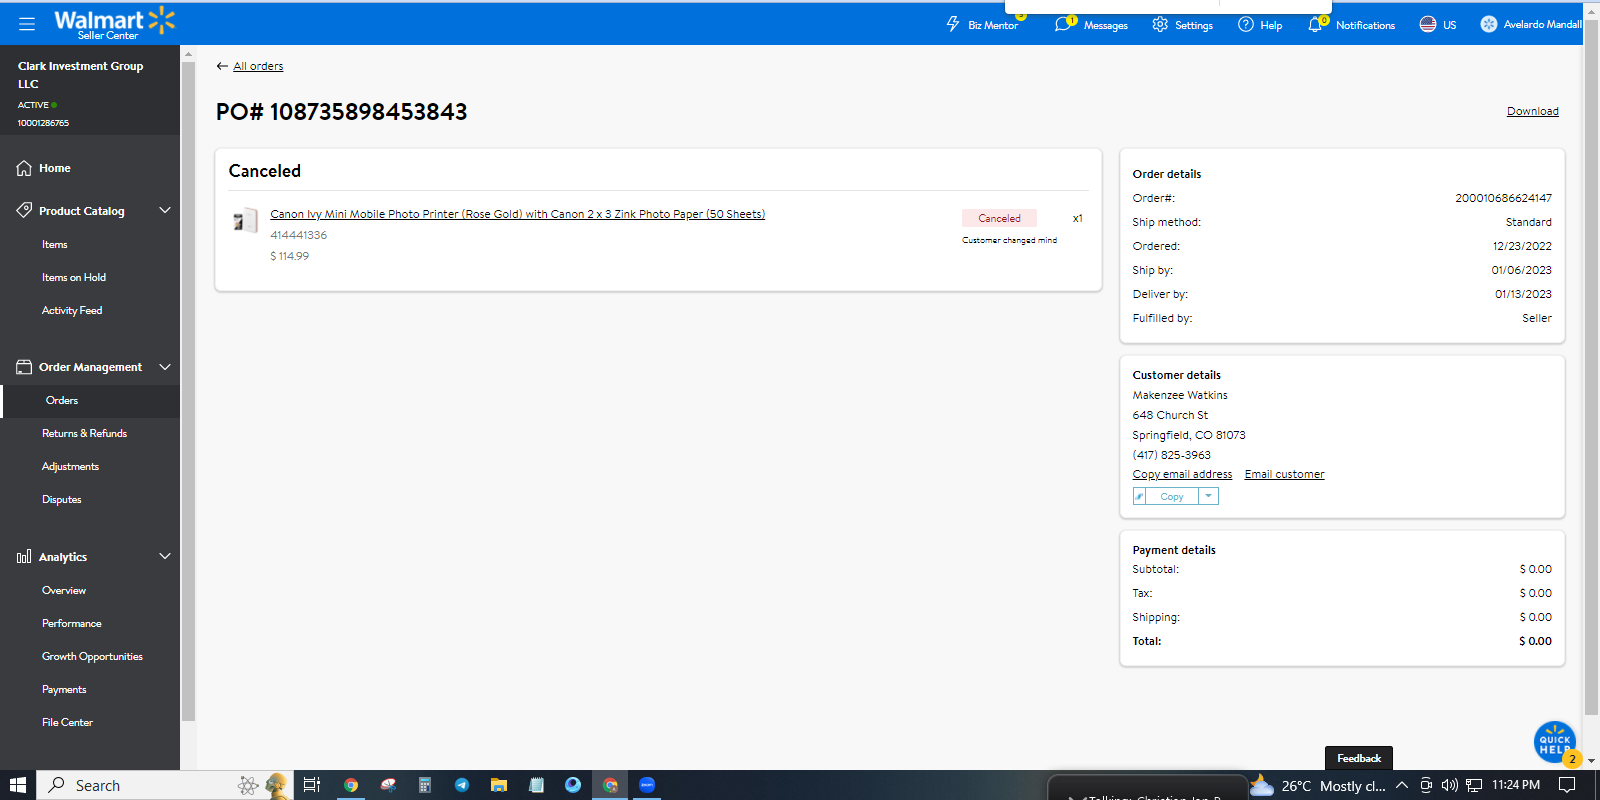Click the Order Management box icon
The image size is (1600, 800).
[x=24, y=367]
